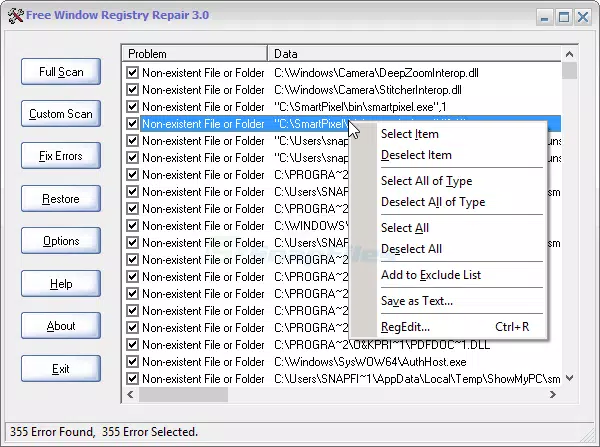The height and width of the screenshot is (447, 600).
Task: Maximize the Registry Repair window
Action: (564, 17)
